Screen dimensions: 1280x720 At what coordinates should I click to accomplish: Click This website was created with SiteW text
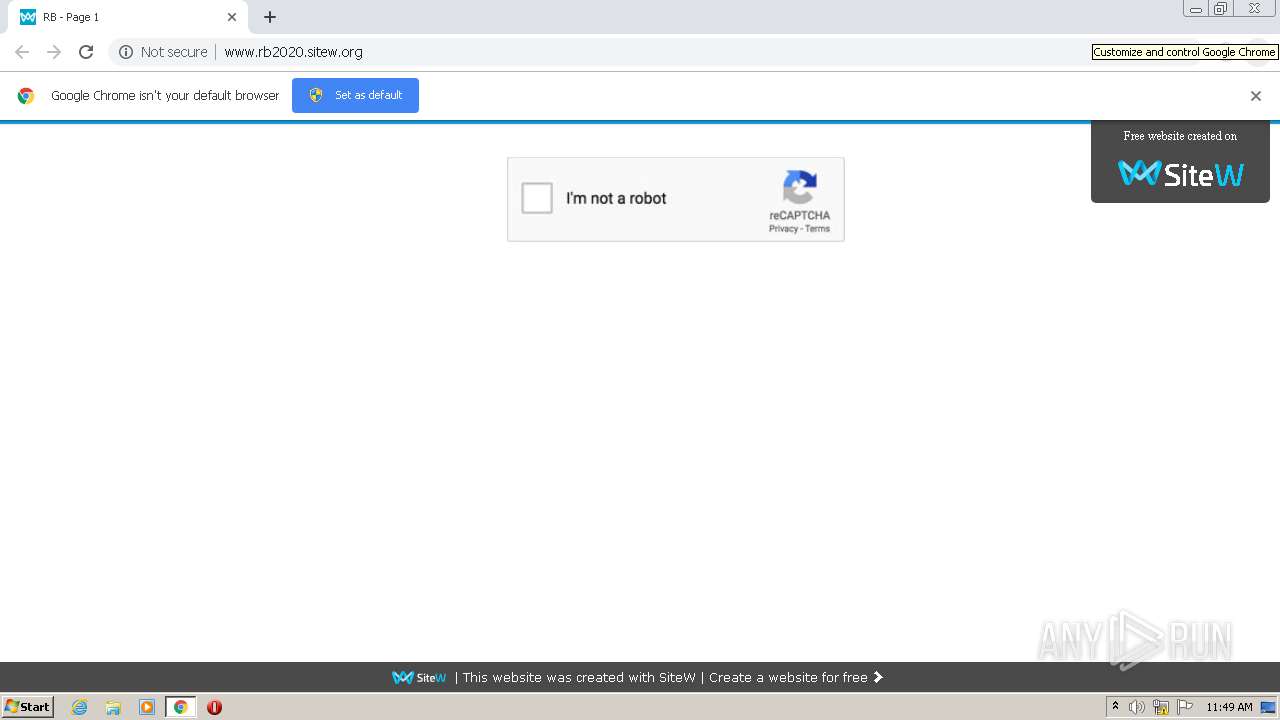(579, 677)
